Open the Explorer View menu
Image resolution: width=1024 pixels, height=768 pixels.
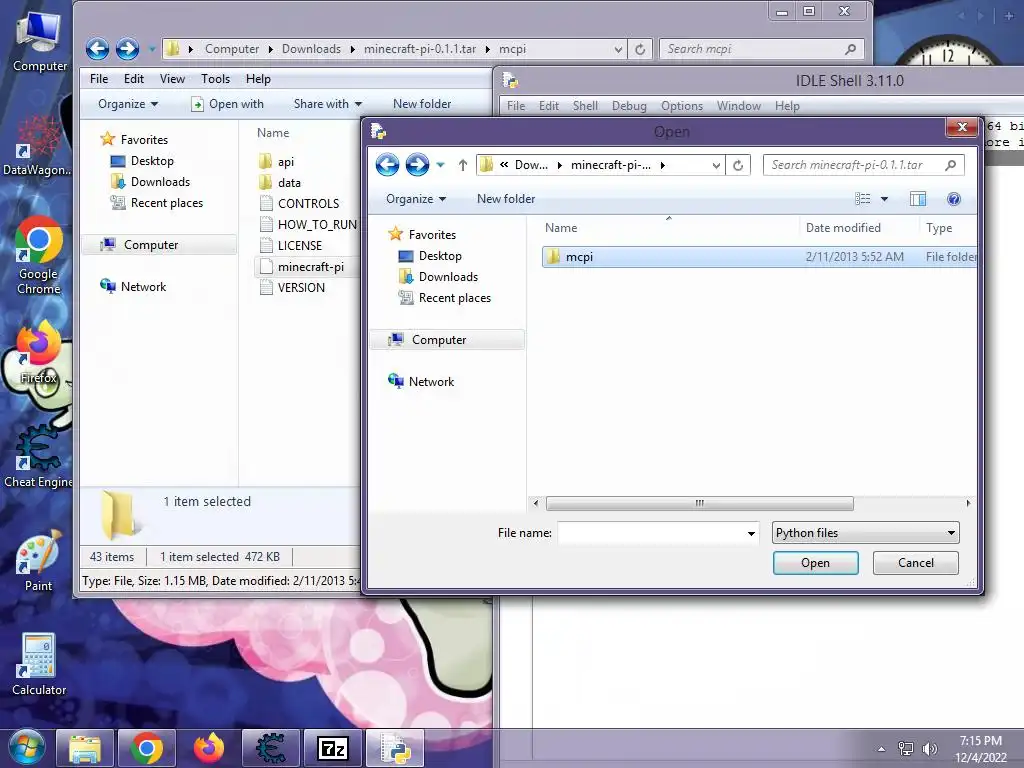pyautogui.click(x=172, y=79)
